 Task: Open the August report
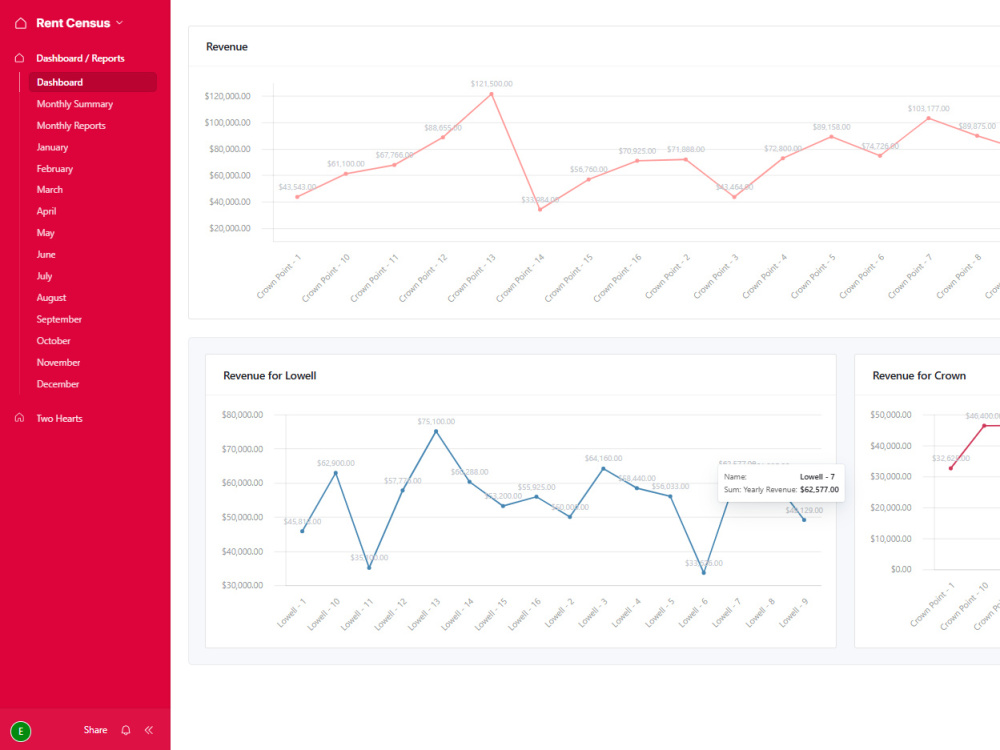click(51, 298)
